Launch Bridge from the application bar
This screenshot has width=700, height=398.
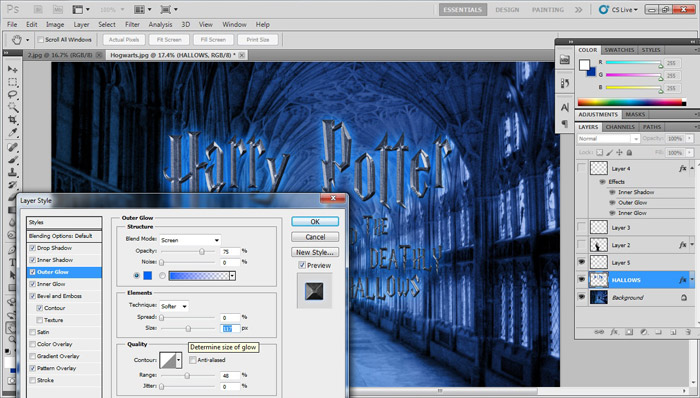(38, 9)
